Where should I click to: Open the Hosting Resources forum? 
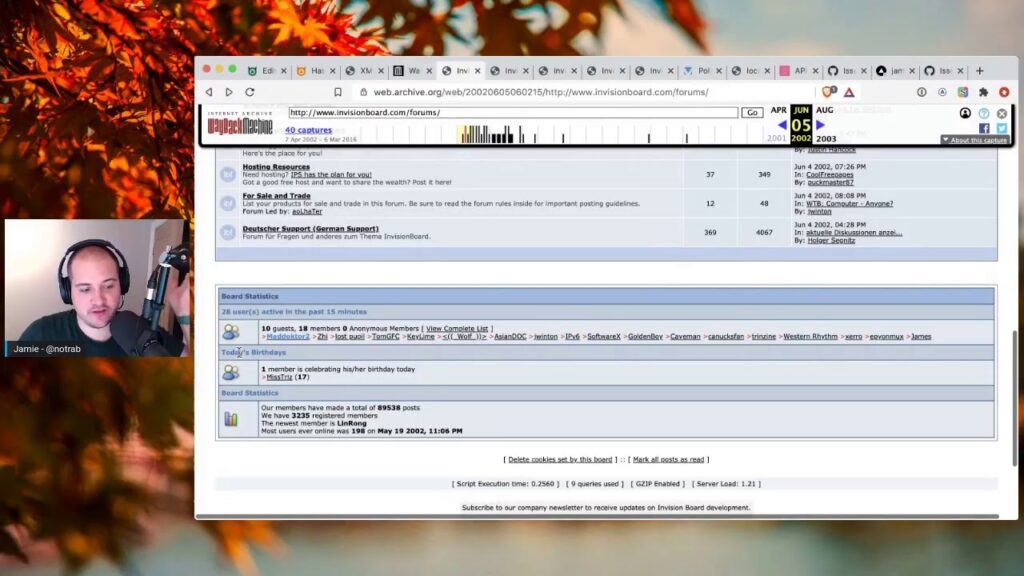(276, 167)
